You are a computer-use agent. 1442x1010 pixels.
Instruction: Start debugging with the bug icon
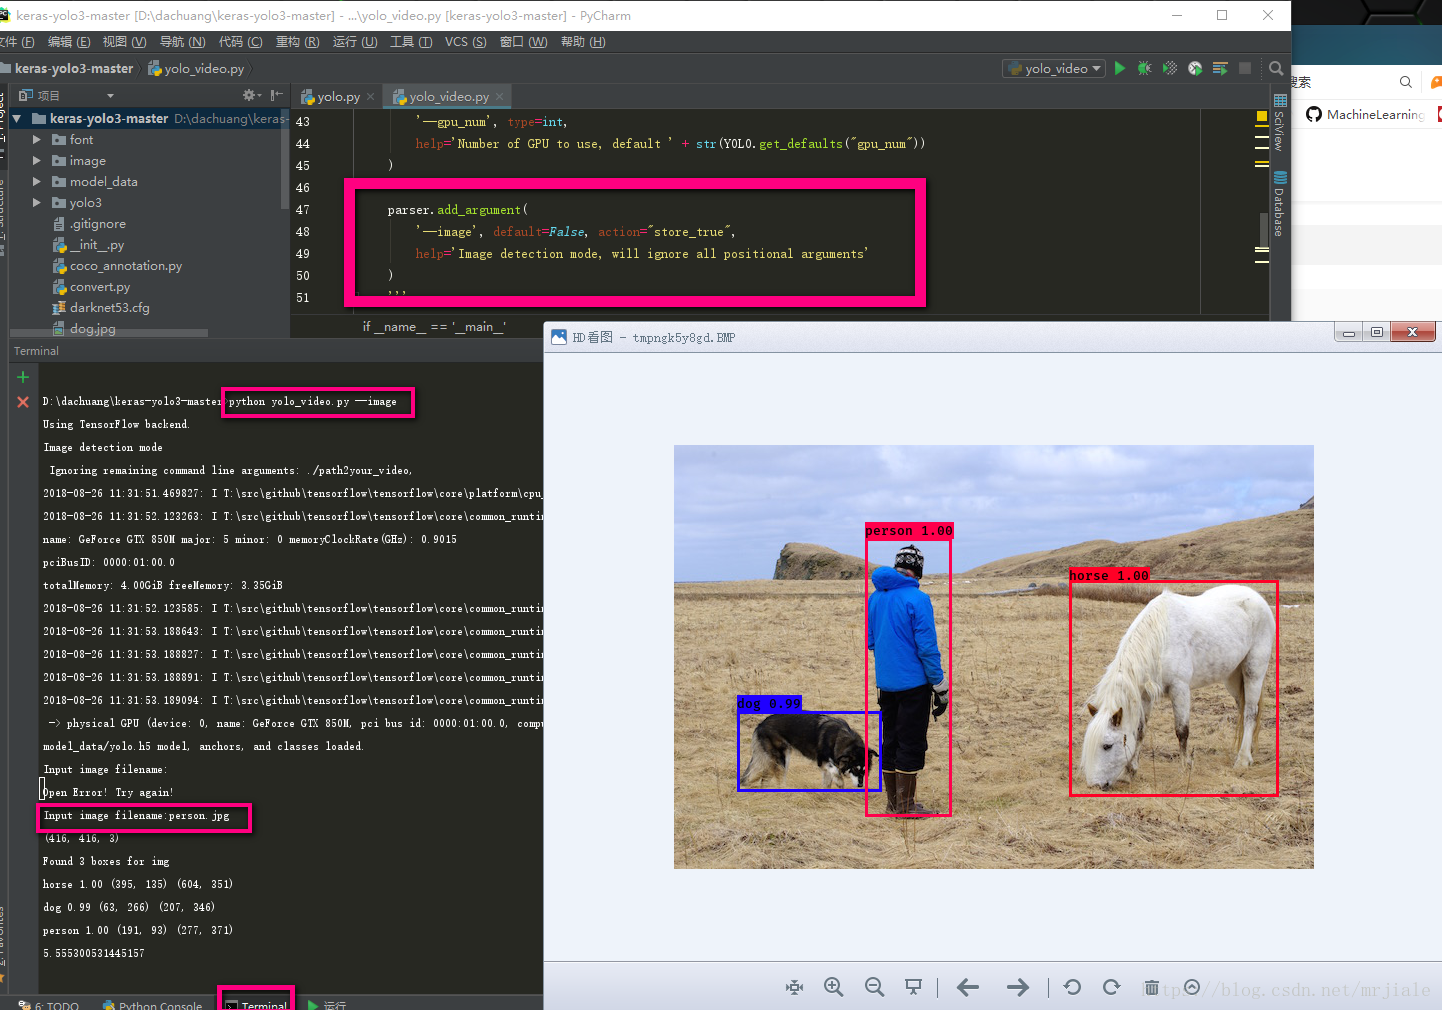(x=1145, y=68)
